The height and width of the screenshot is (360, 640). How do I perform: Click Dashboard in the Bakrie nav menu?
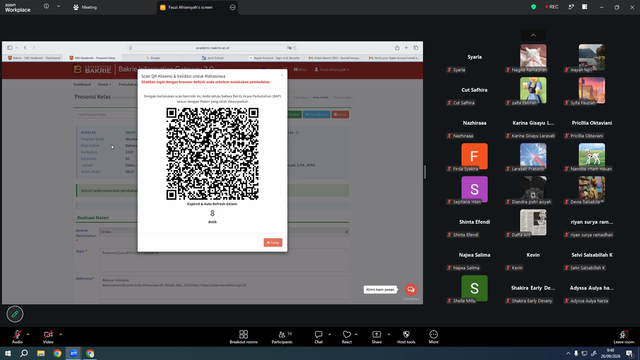tap(82, 84)
